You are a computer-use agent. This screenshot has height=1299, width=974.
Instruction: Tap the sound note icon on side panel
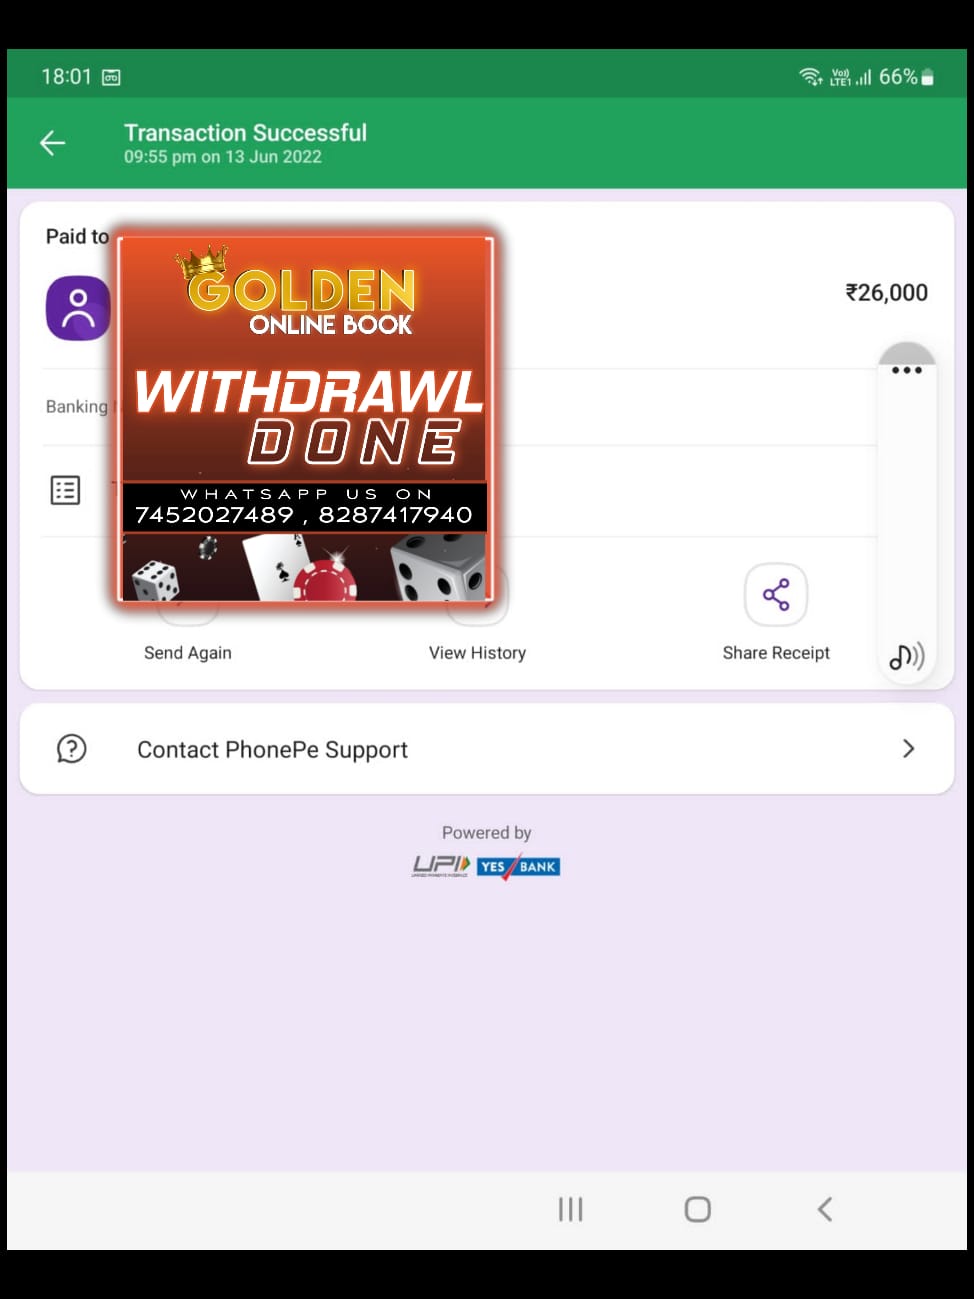click(x=906, y=656)
